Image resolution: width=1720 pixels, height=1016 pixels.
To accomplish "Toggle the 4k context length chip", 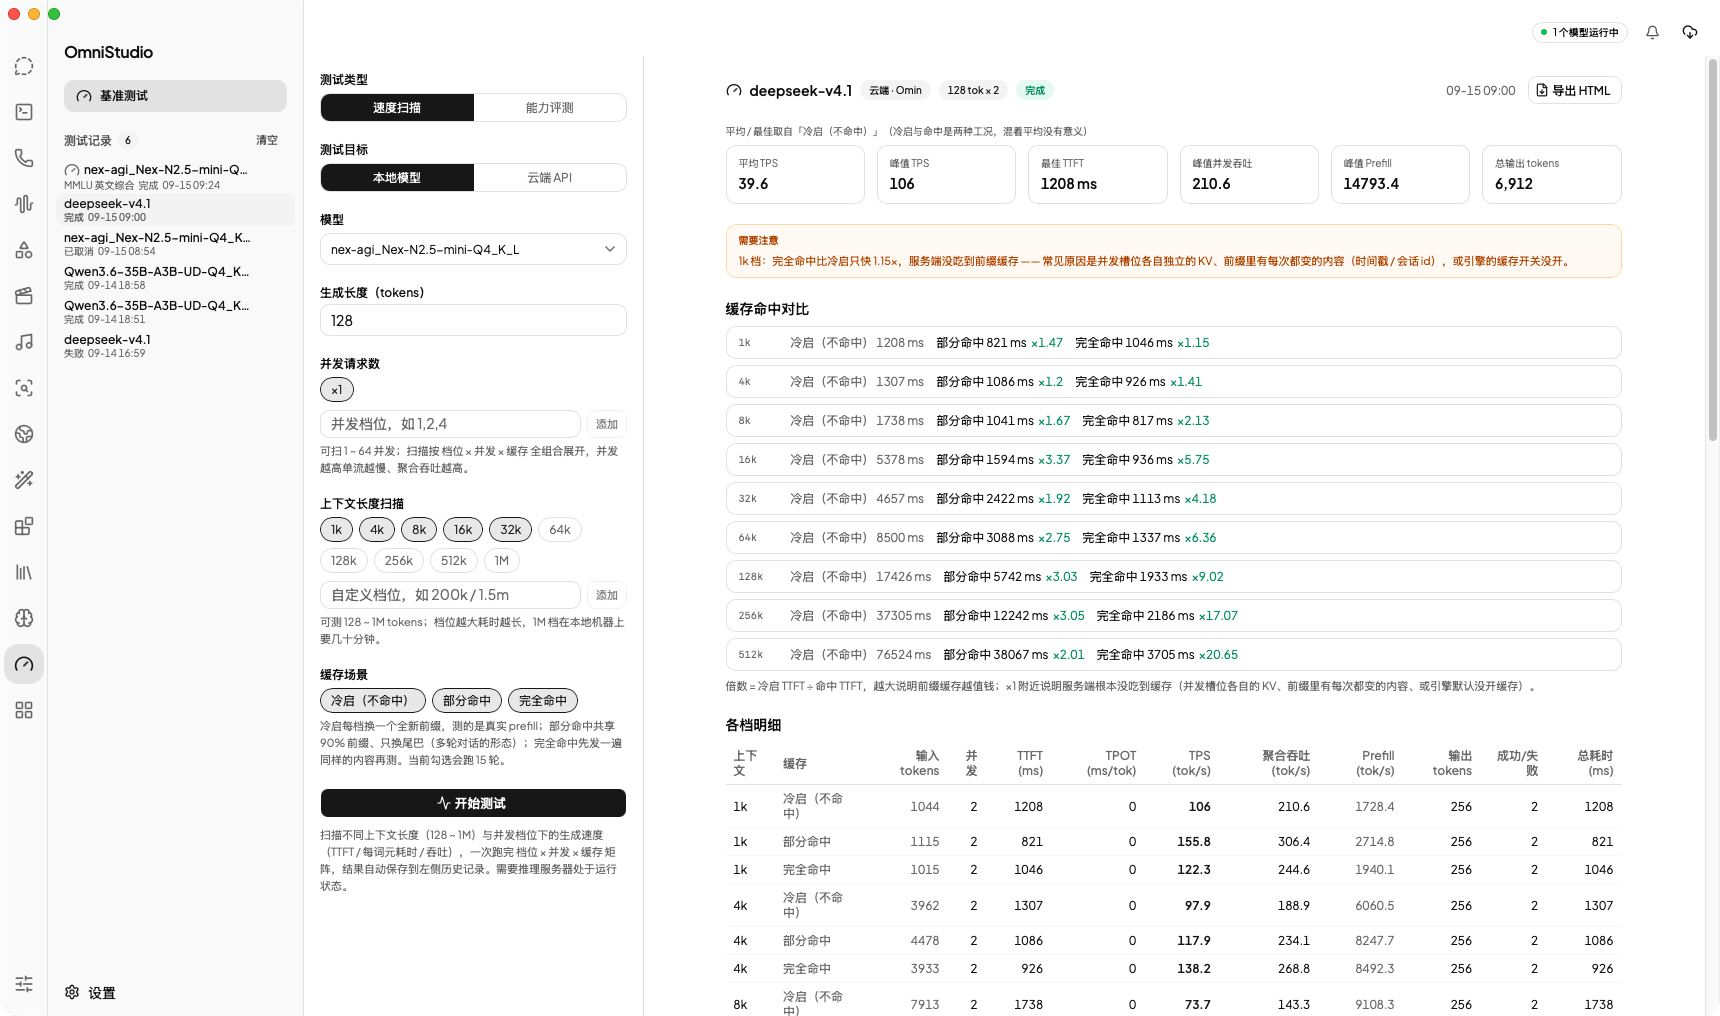I will pos(377,530).
